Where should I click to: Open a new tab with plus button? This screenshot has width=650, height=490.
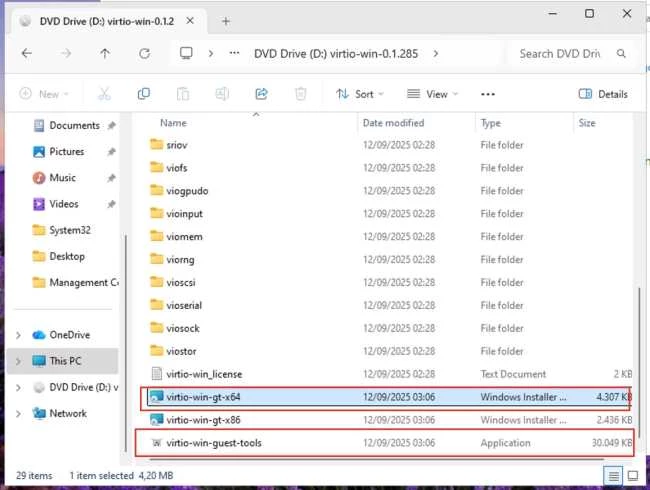coord(226,21)
